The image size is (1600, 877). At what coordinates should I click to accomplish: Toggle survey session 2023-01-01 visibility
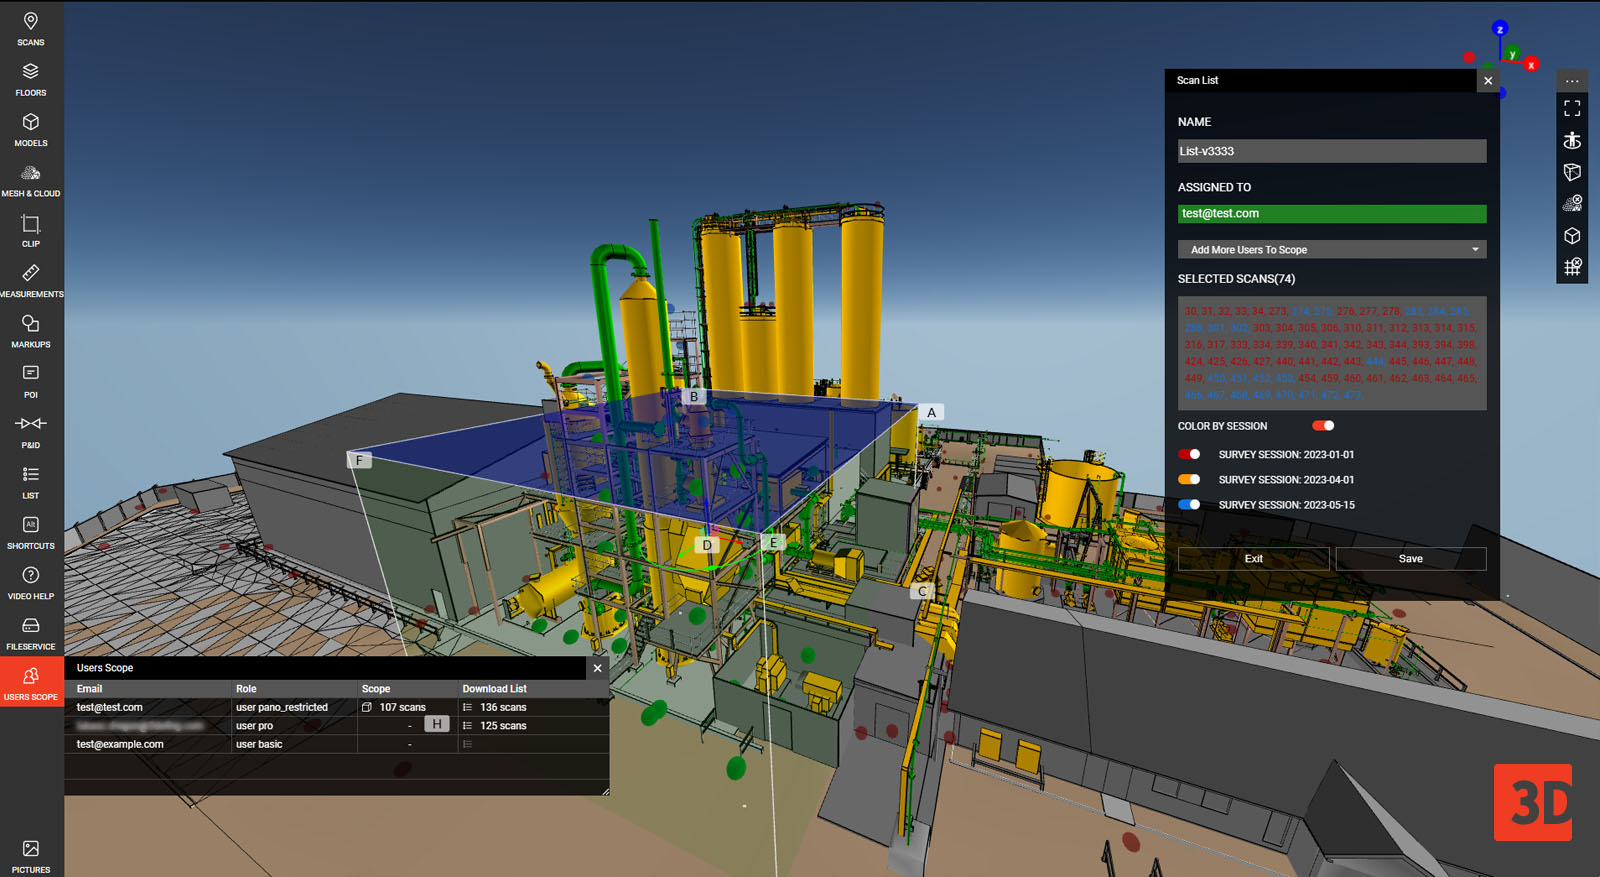[x=1189, y=454]
